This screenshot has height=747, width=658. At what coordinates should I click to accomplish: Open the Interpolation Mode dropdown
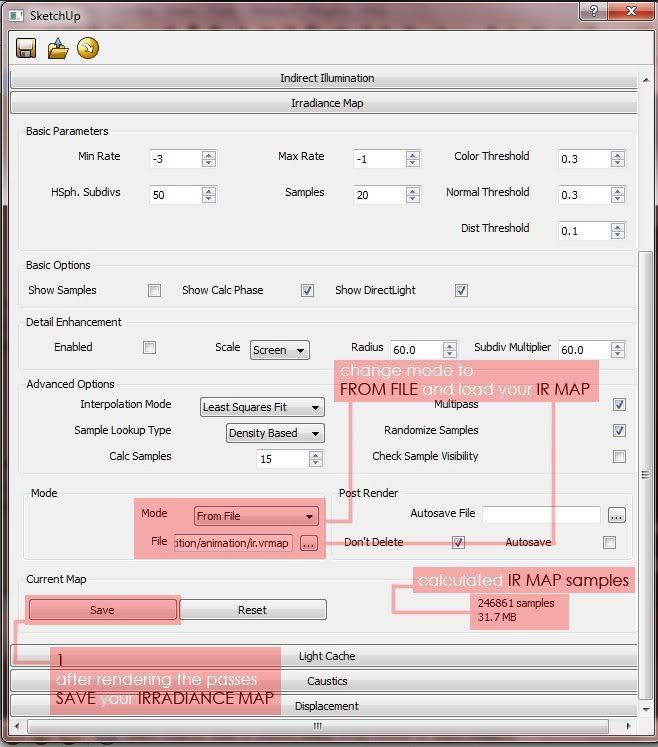(x=262, y=407)
